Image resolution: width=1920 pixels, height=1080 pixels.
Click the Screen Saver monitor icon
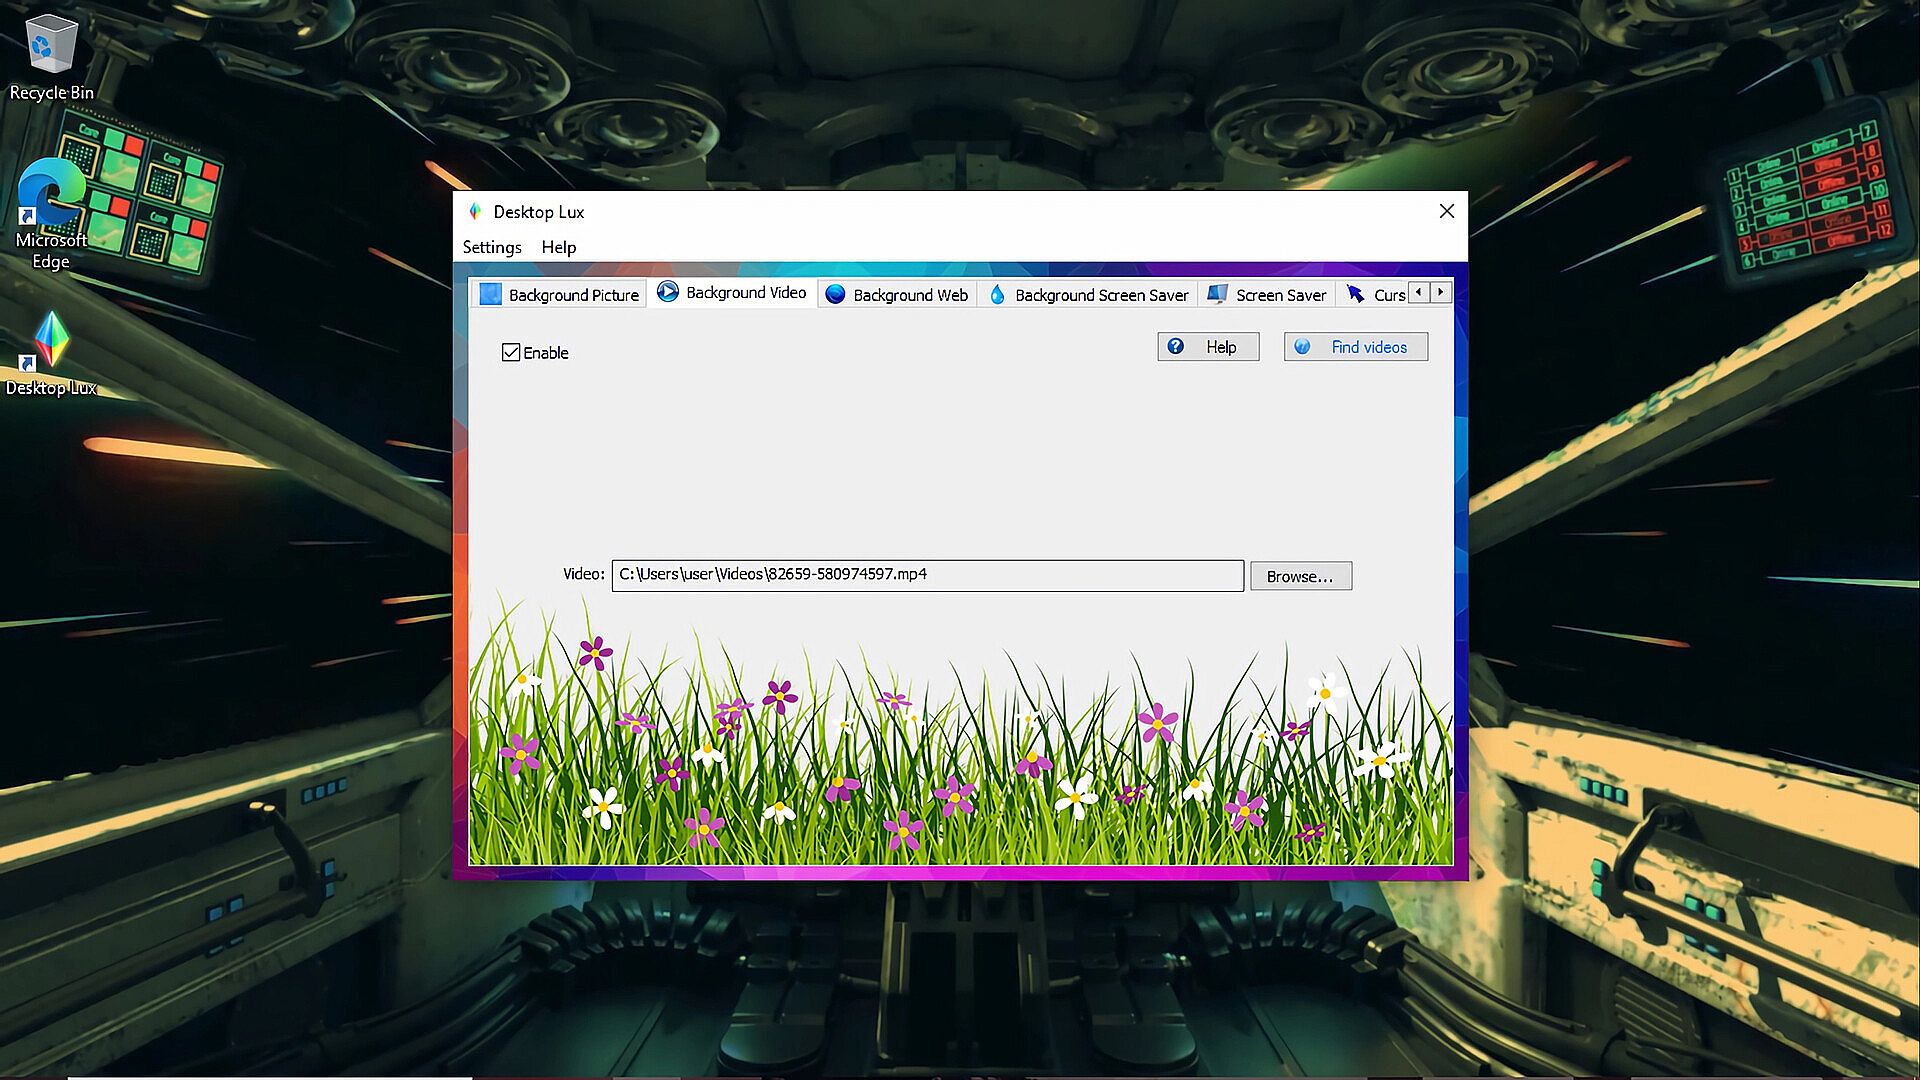tap(1217, 294)
